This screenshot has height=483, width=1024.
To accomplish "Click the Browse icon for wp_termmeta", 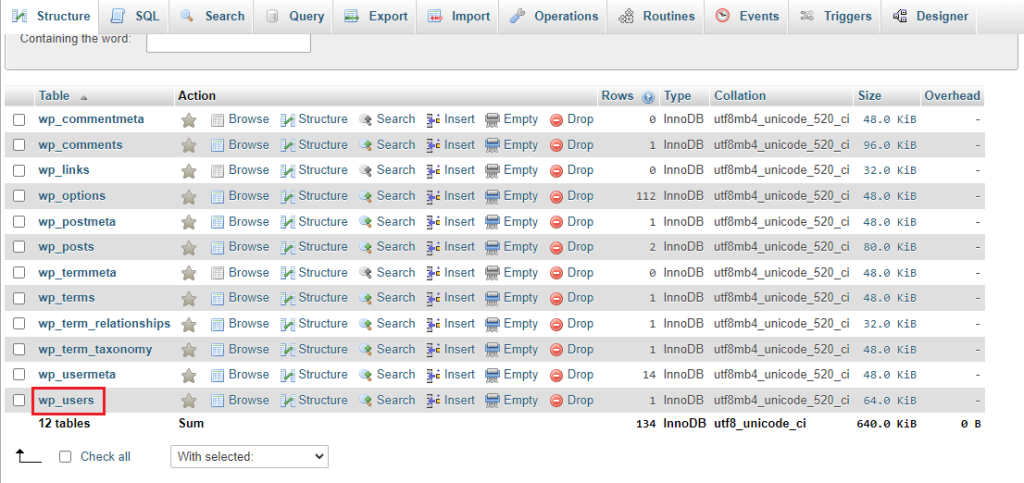I will (x=217, y=273).
